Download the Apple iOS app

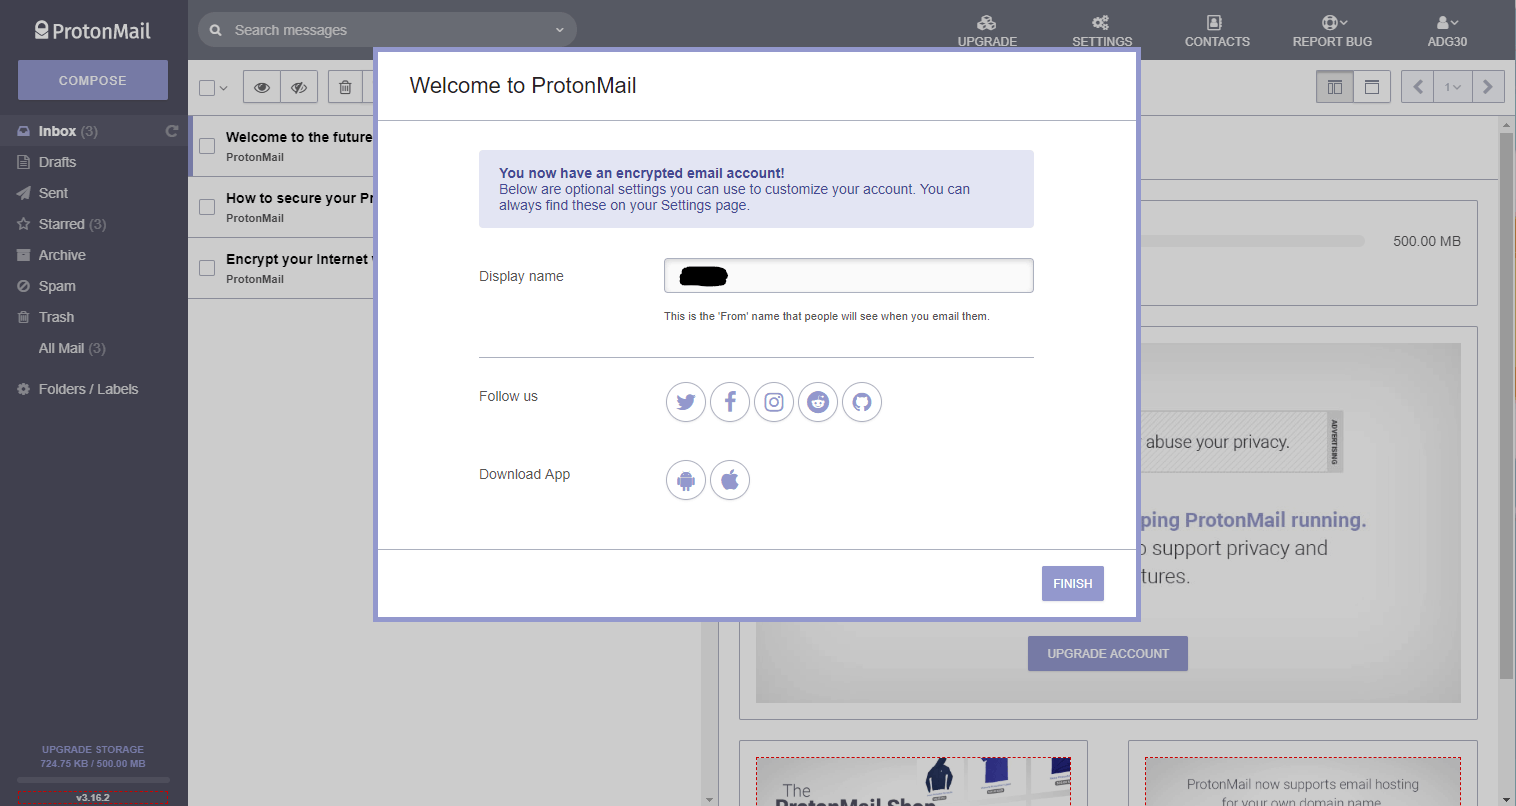point(730,480)
